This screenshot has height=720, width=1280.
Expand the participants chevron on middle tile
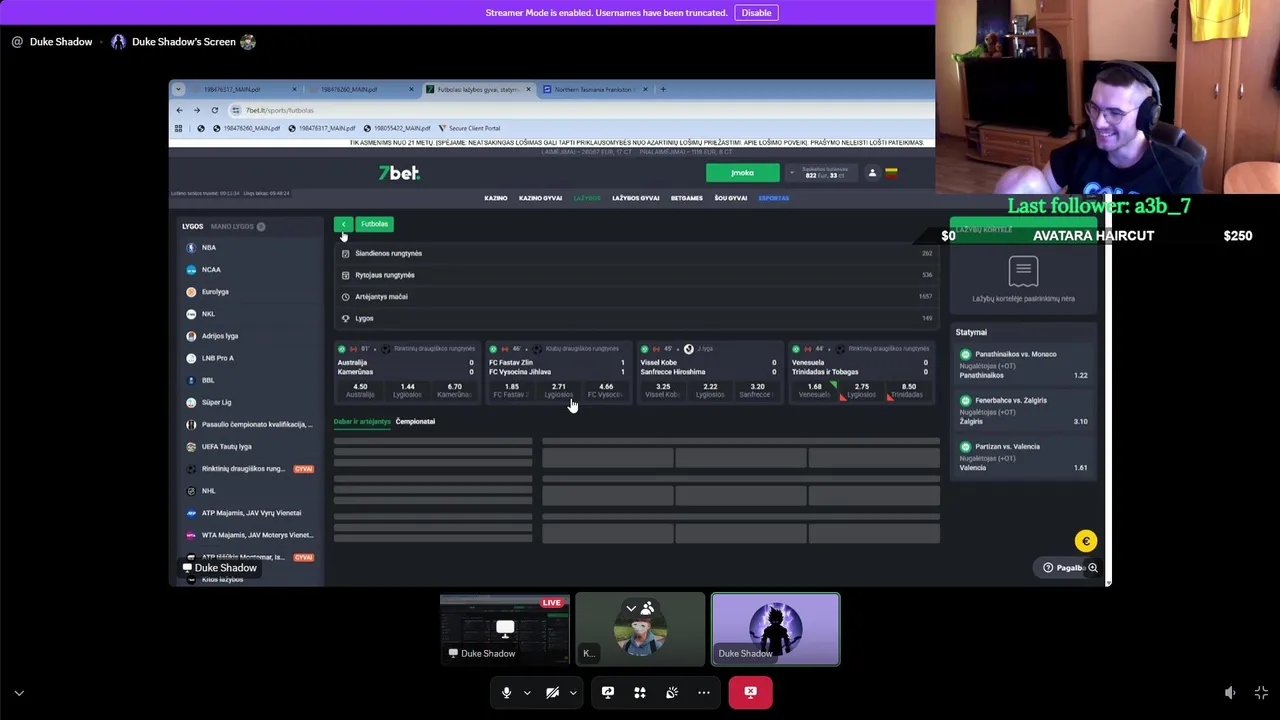pyautogui.click(x=631, y=608)
